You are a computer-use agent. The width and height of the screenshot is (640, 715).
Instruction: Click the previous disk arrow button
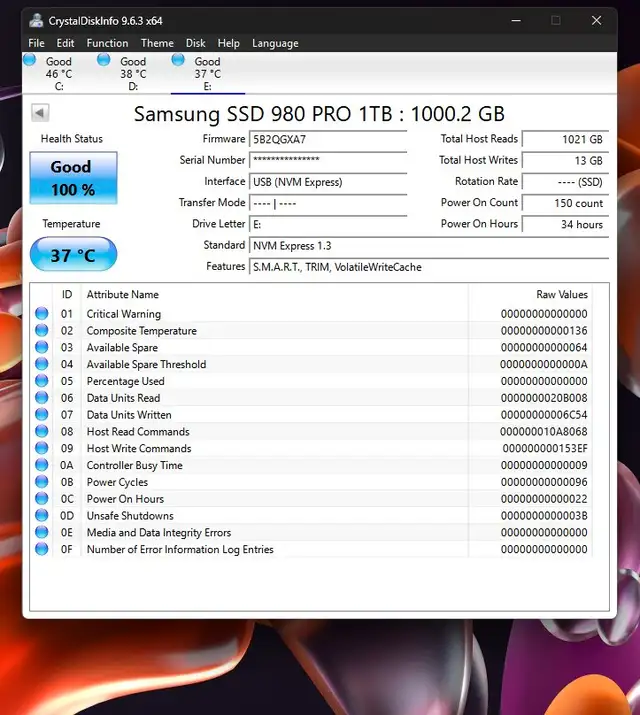[40, 113]
